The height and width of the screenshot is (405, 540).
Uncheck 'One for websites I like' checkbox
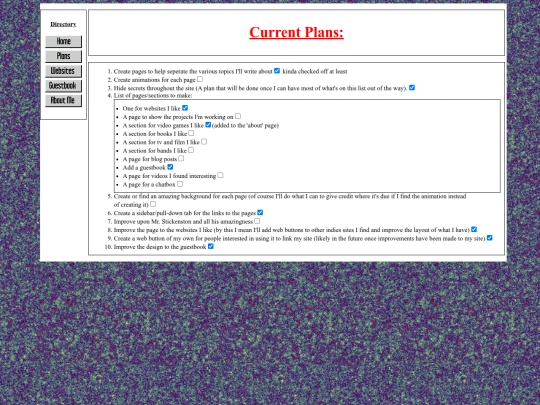tap(185, 108)
